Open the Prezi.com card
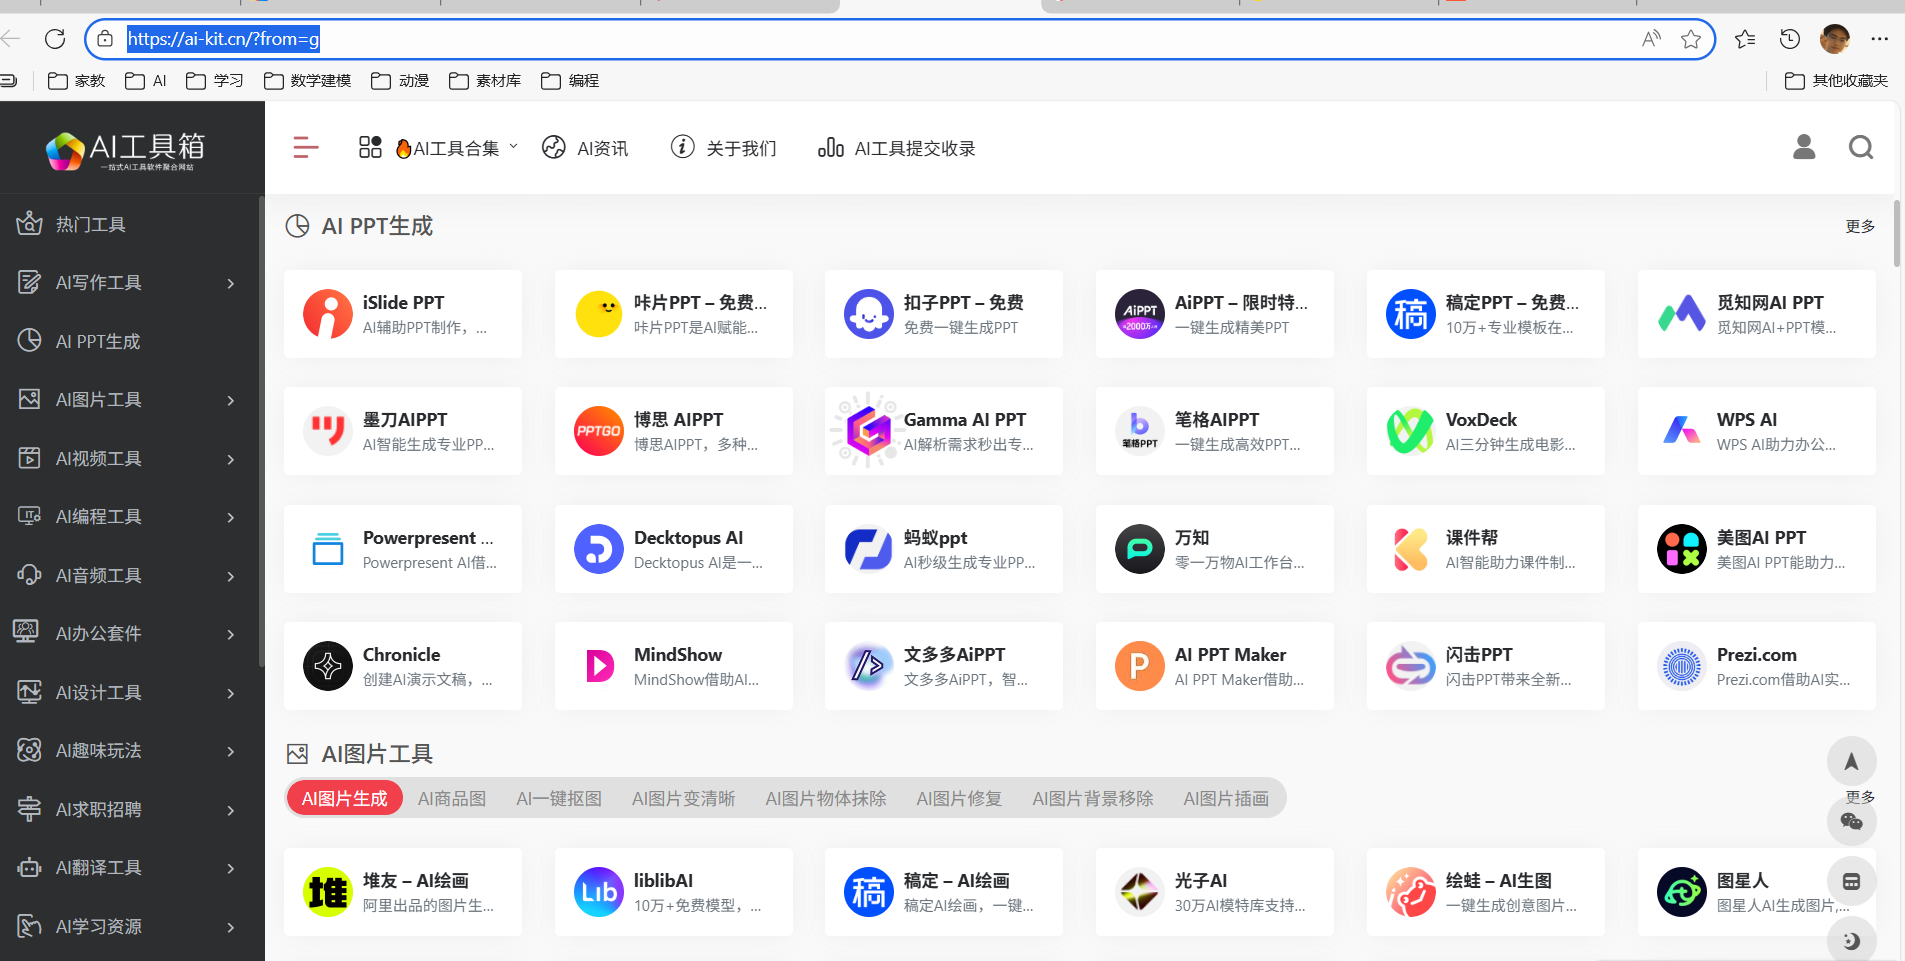This screenshot has width=1905, height=961. click(x=1757, y=666)
